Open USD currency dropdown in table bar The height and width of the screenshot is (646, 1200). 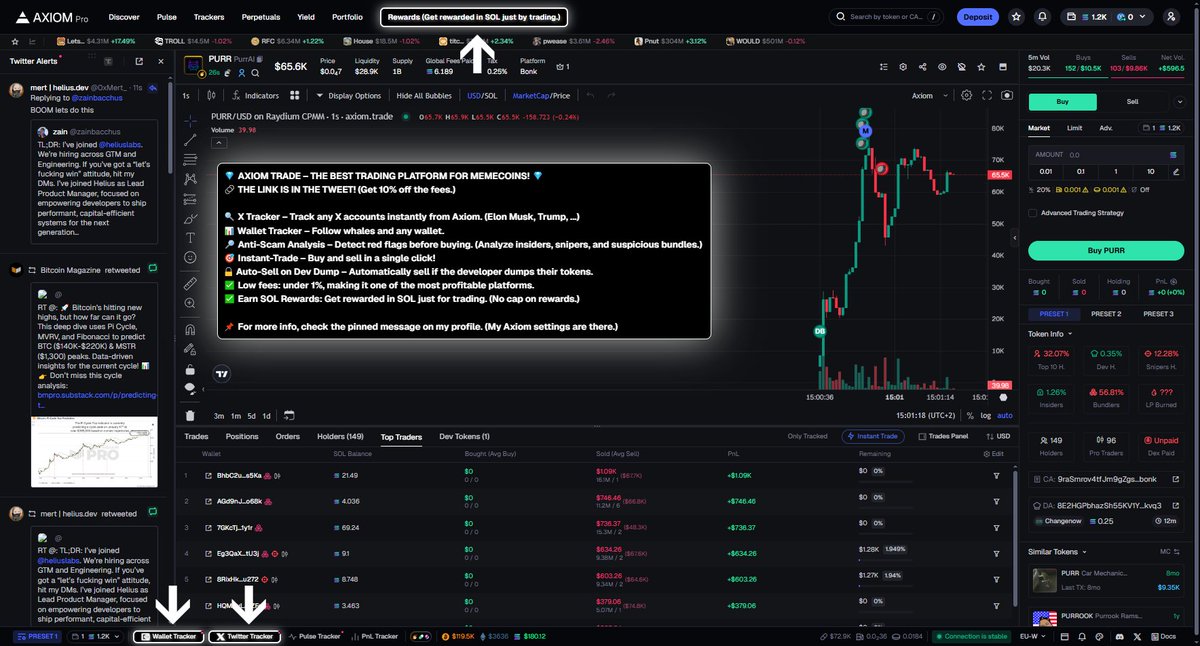(998, 436)
